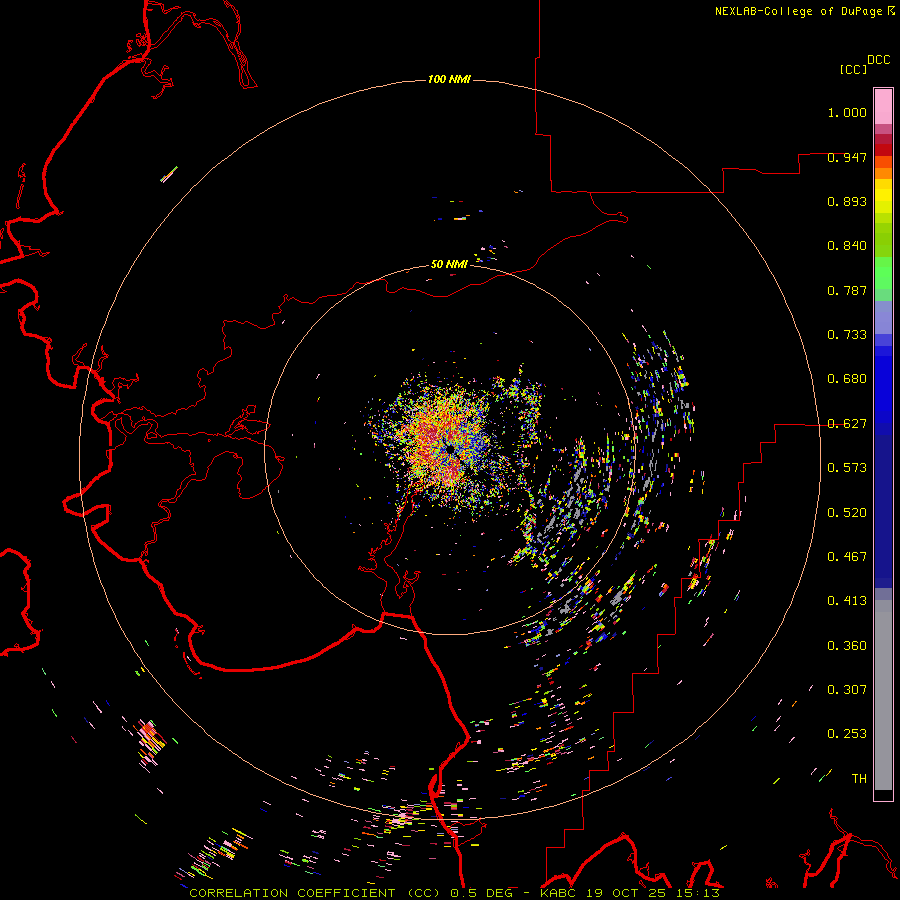Click the 0.573 legend value

coord(847,467)
